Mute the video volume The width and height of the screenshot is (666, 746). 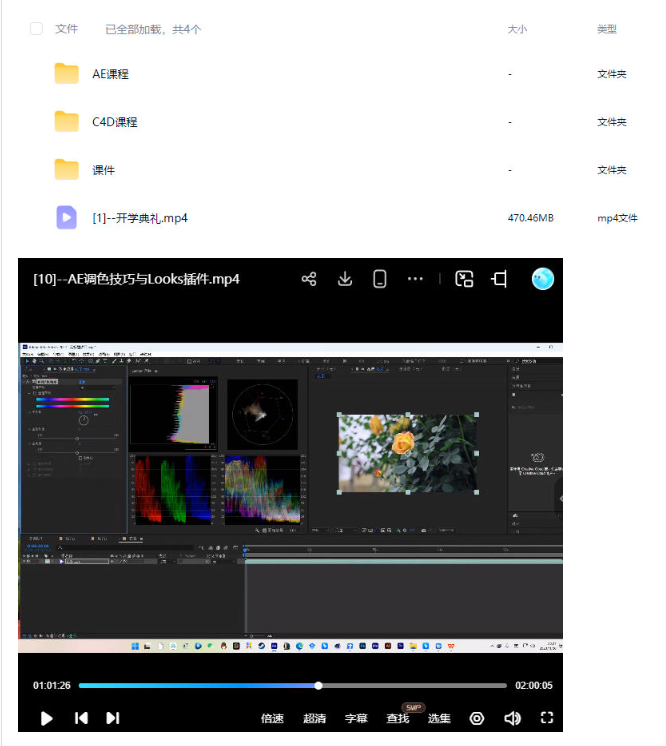click(x=512, y=718)
